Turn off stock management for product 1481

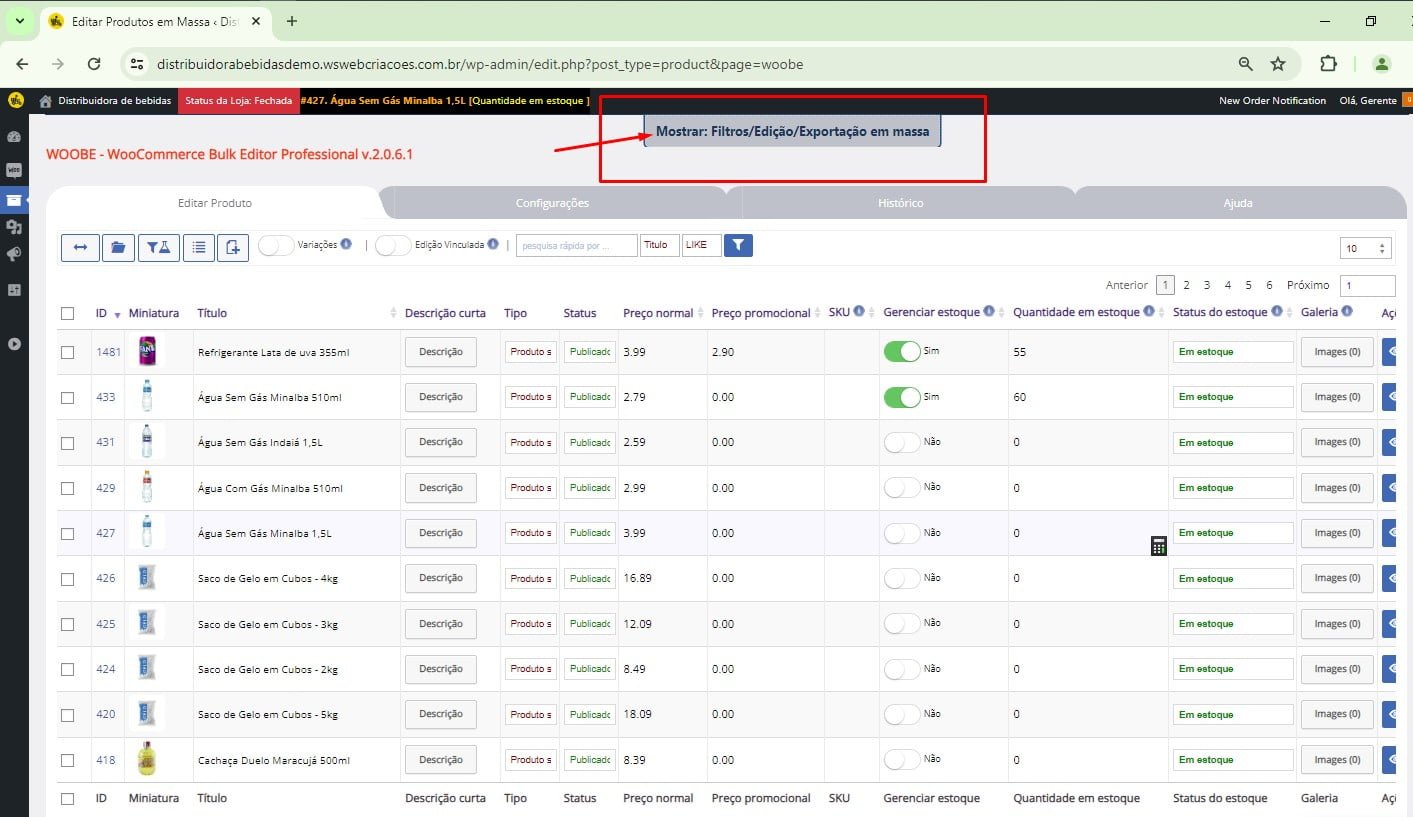901,352
